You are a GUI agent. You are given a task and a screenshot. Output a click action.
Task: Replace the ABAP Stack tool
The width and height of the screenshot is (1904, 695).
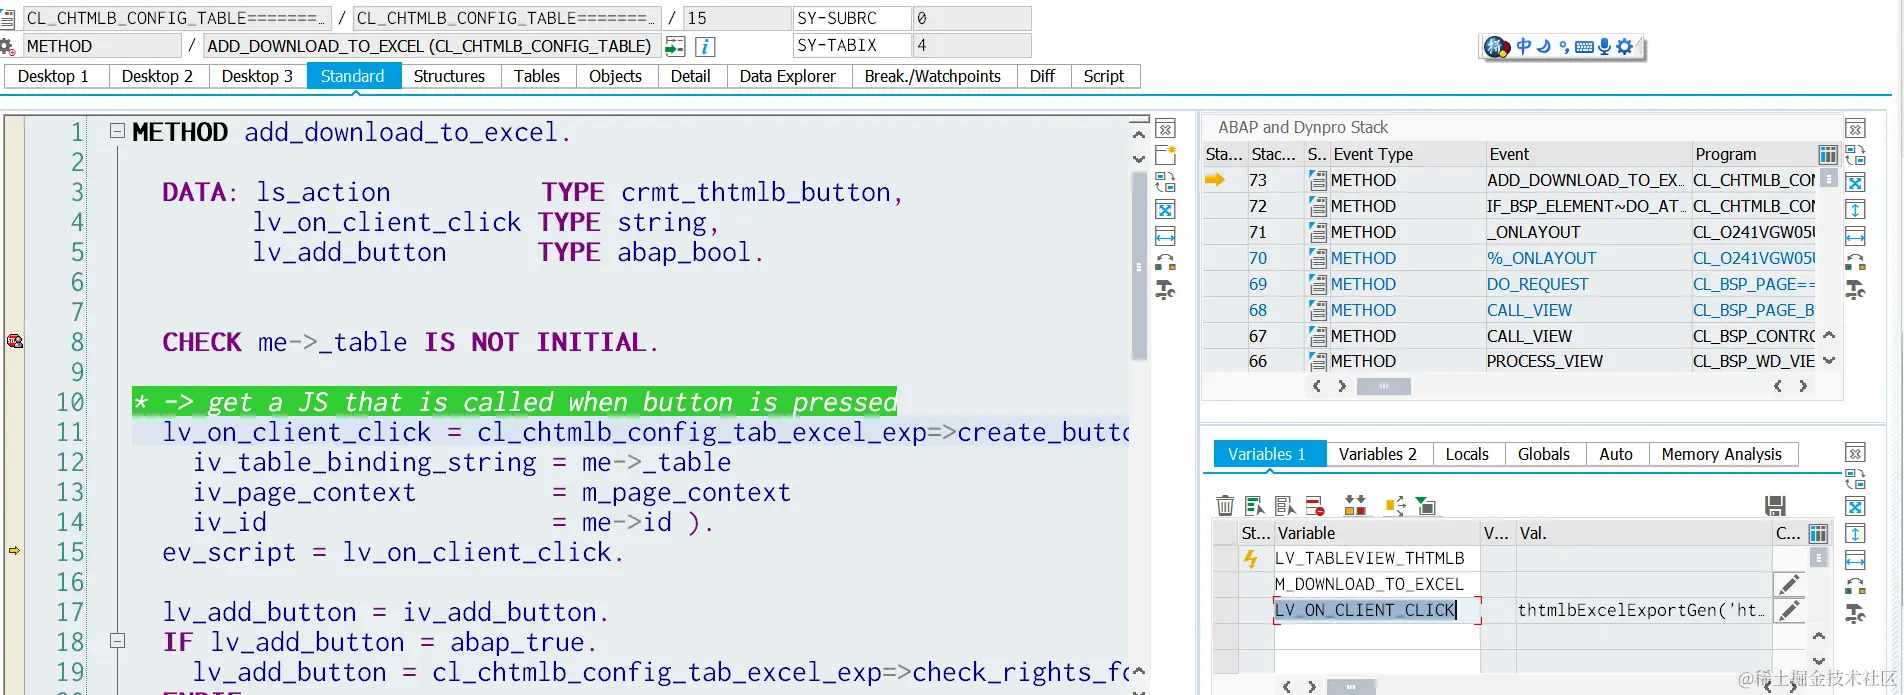1855,155
